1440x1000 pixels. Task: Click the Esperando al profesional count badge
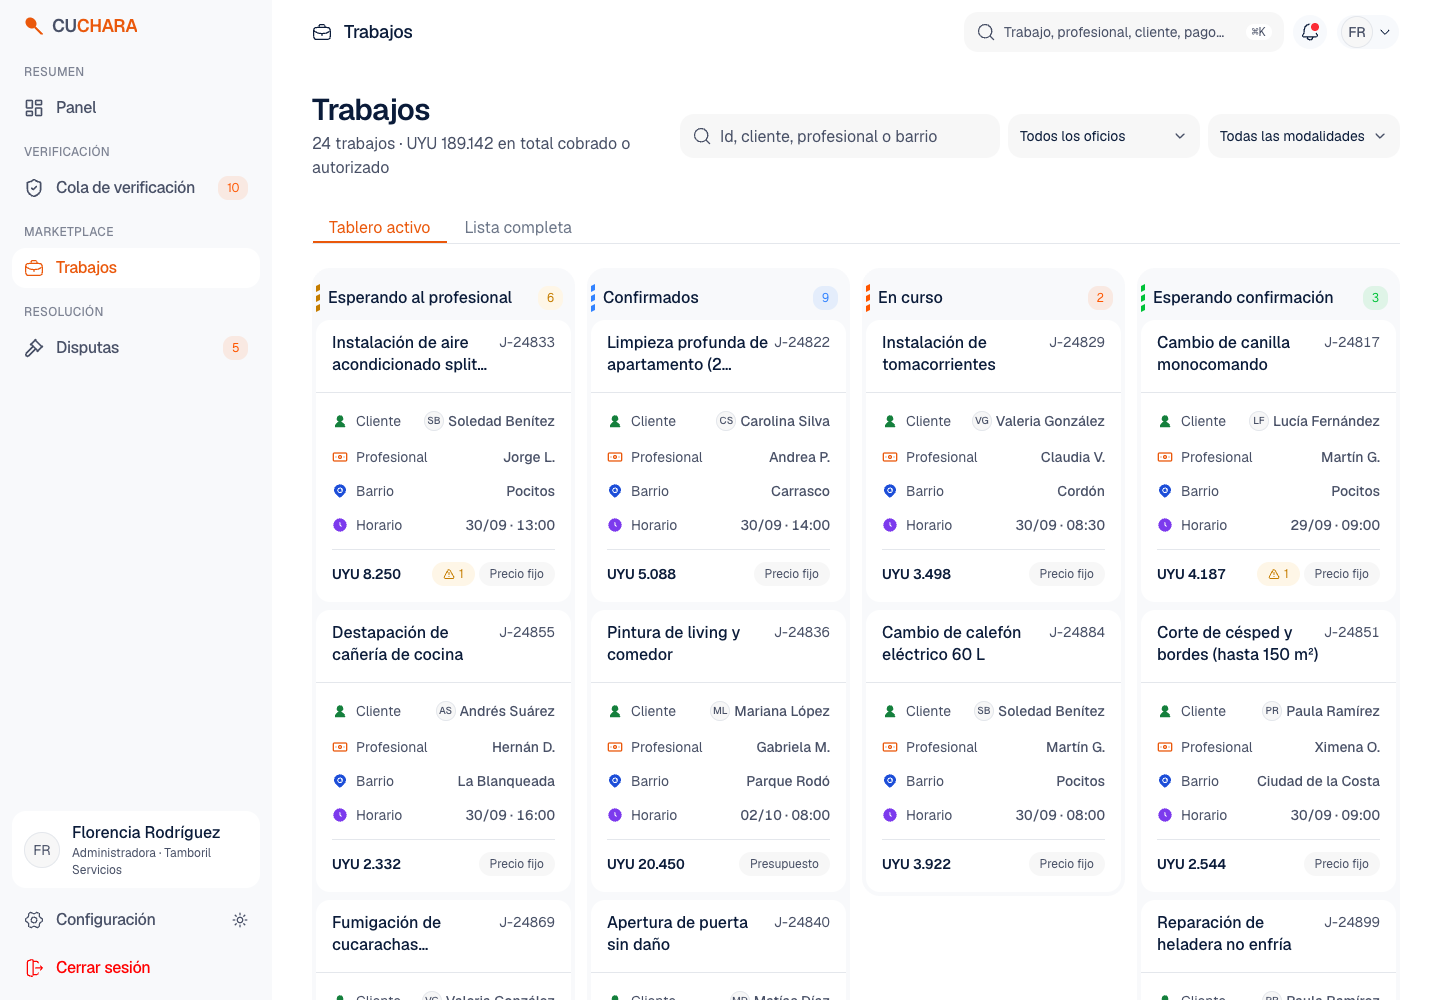(x=550, y=297)
